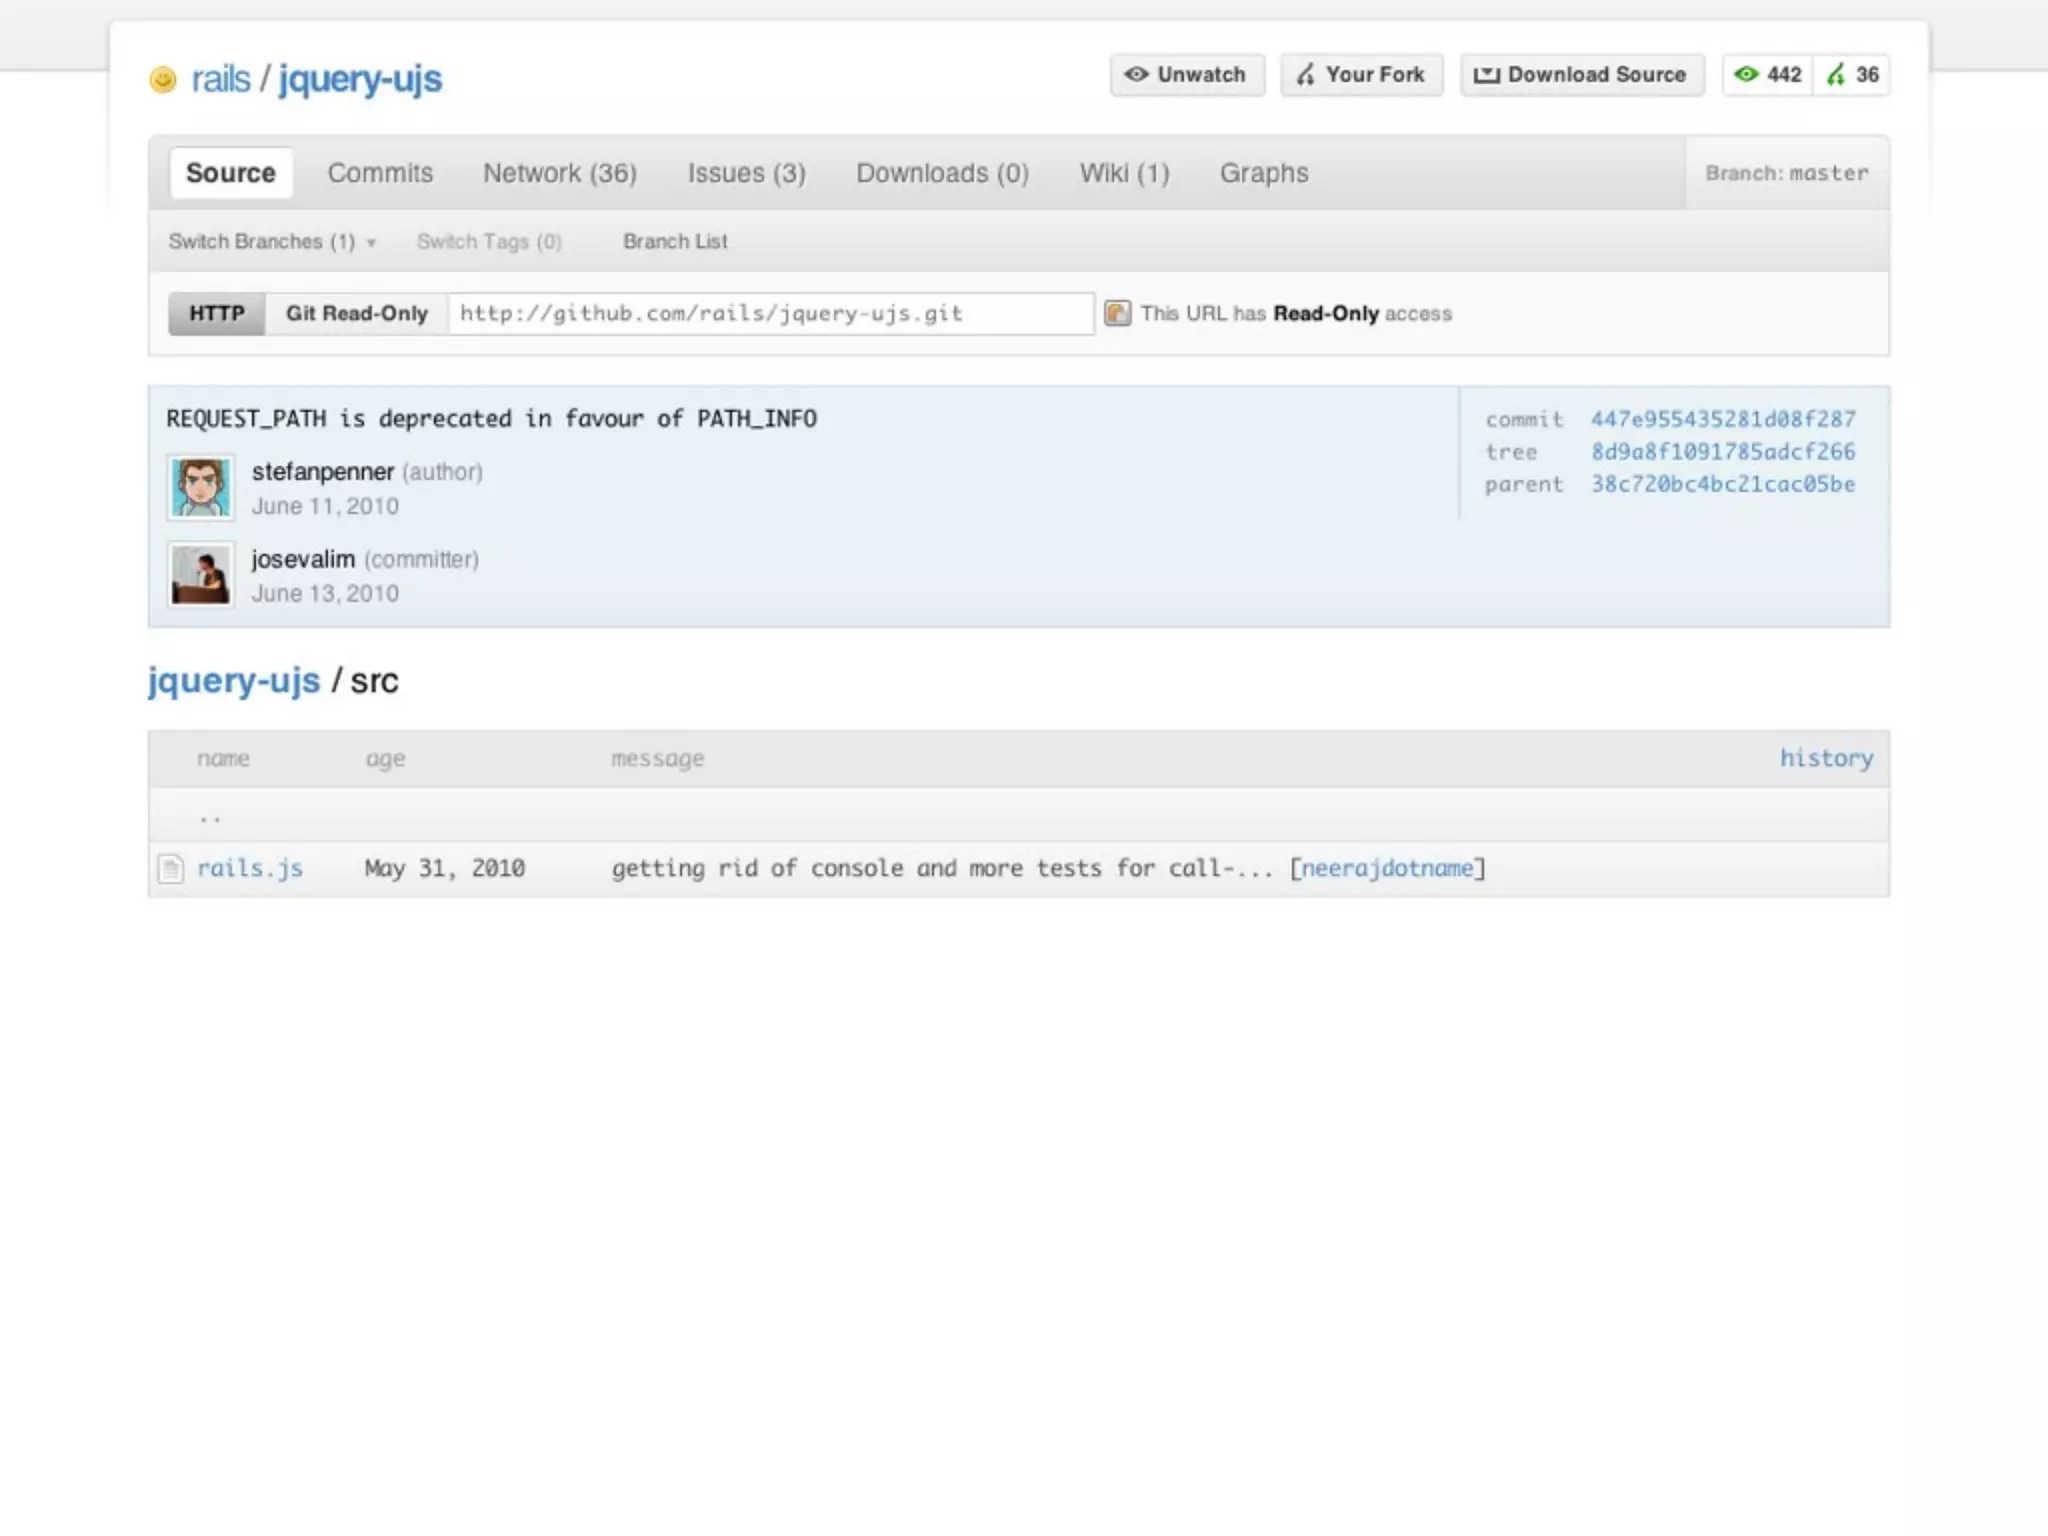
Task: Click the smiley repo icon beside rails
Action: [162, 79]
